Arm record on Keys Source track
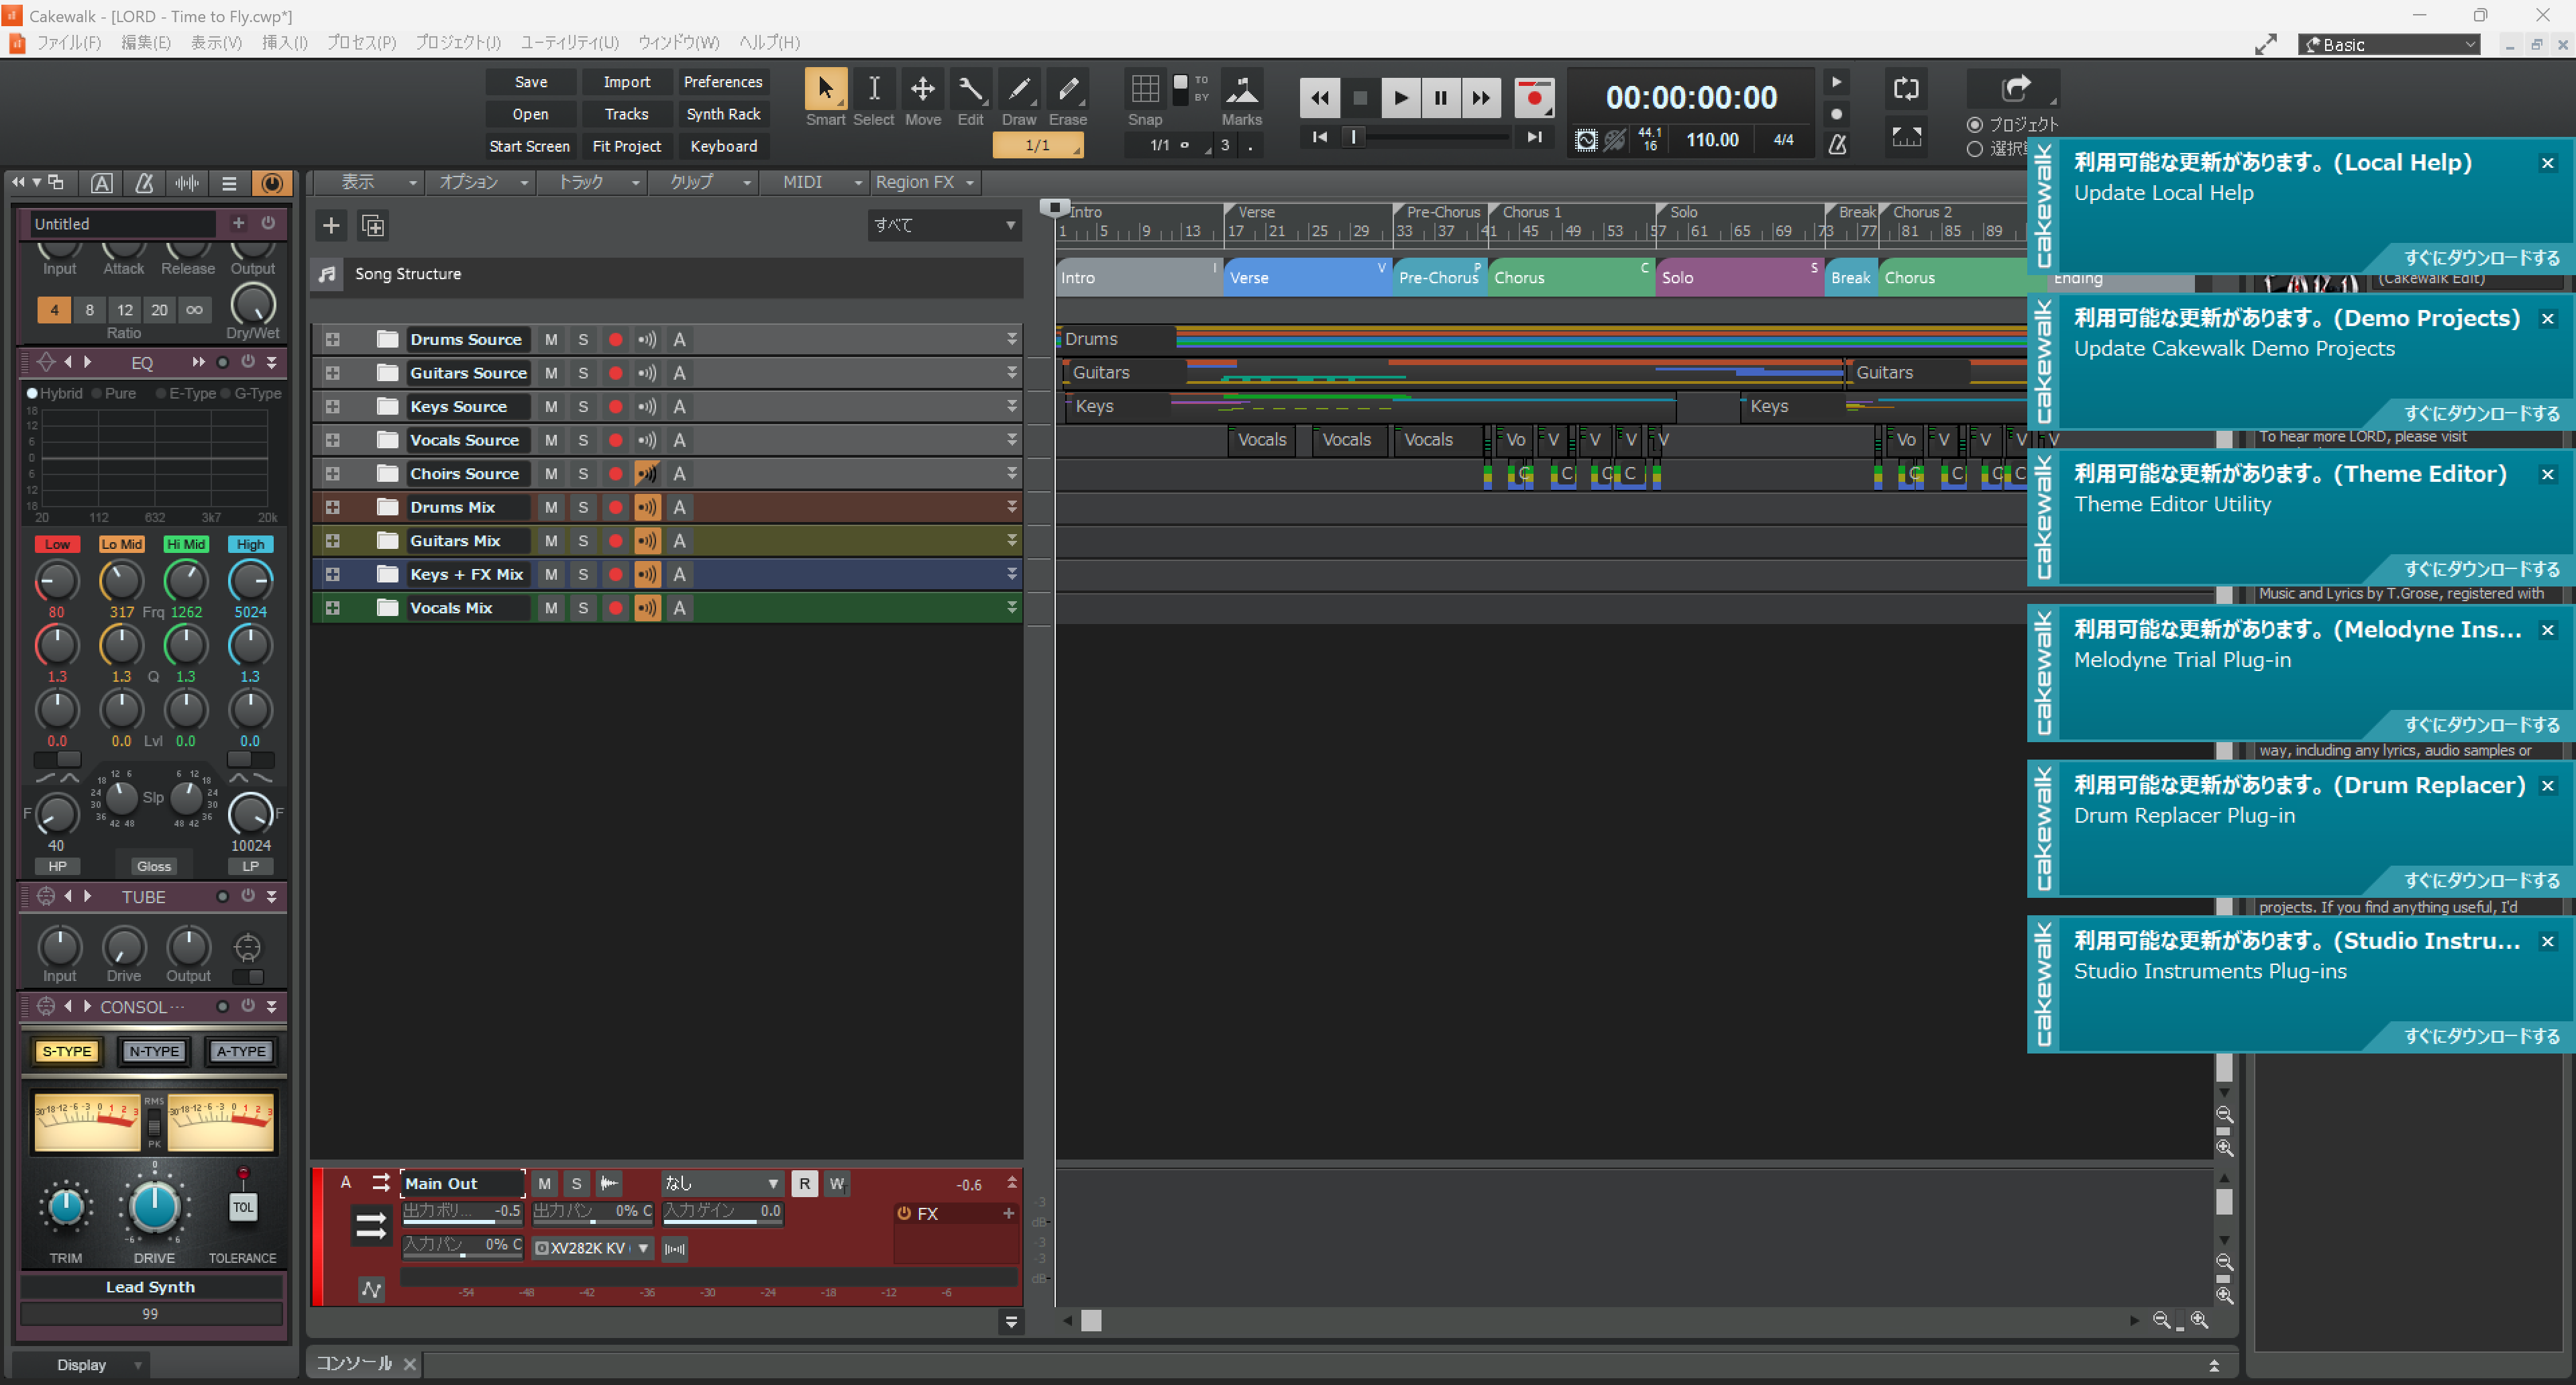The width and height of the screenshot is (2576, 1385). coord(616,407)
